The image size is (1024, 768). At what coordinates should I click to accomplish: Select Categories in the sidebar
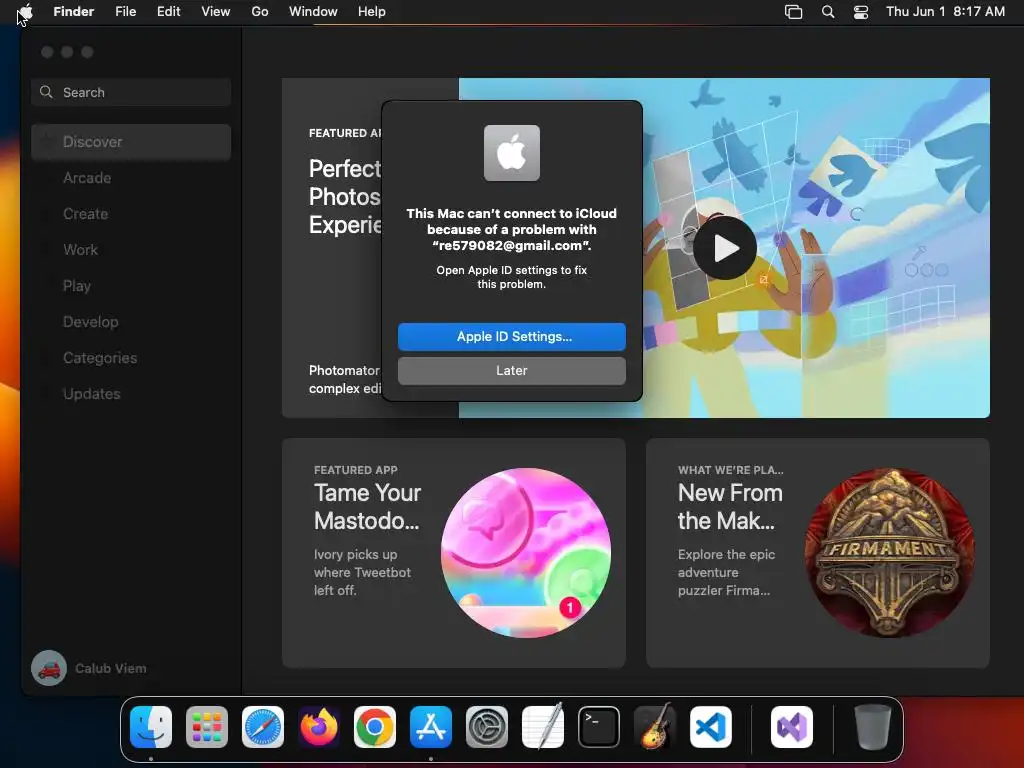[131, 358]
